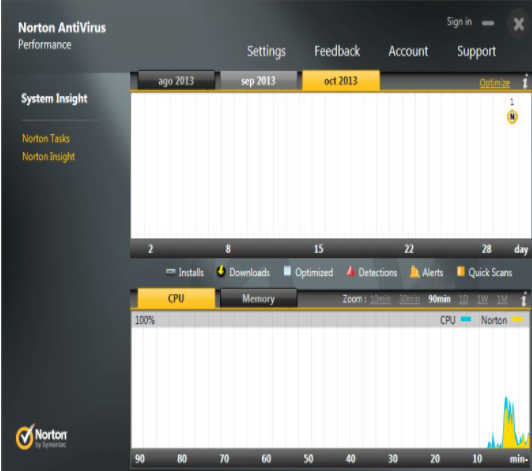The width and height of the screenshot is (532, 471).
Task: Click the Optimized legend icon
Action: pyautogui.click(x=287, y=271)
